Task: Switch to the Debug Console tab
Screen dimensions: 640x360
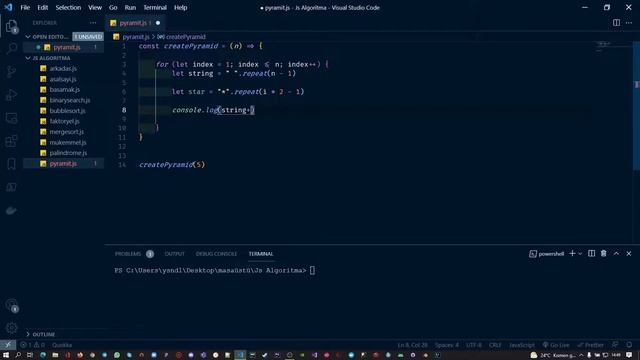Action: 216,254
